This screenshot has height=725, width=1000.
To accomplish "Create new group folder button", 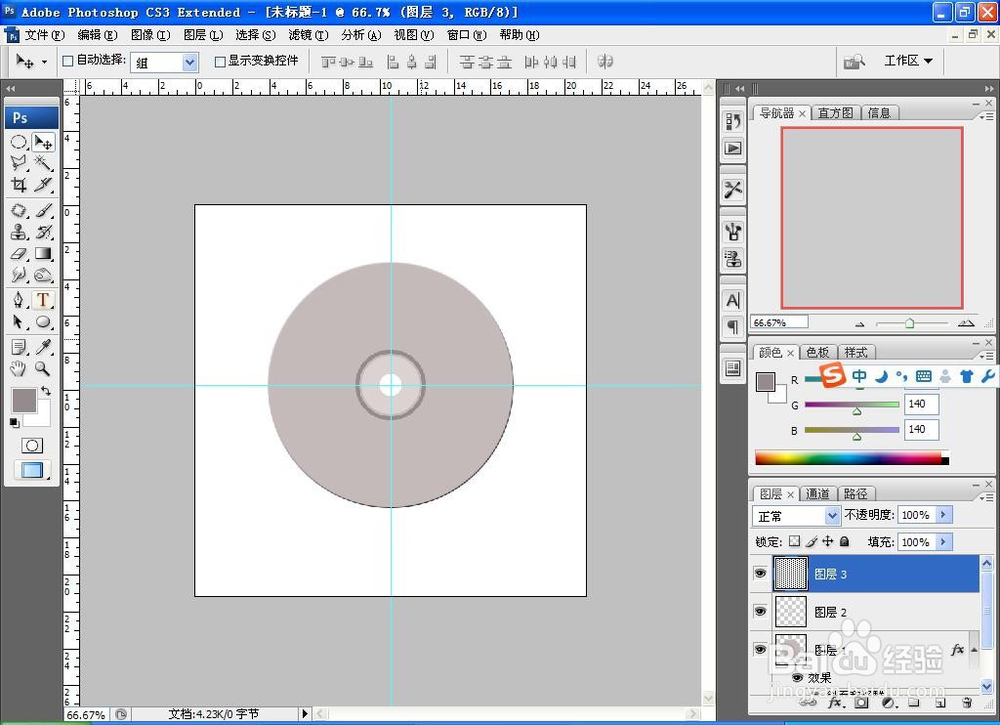I will (914, 703).
